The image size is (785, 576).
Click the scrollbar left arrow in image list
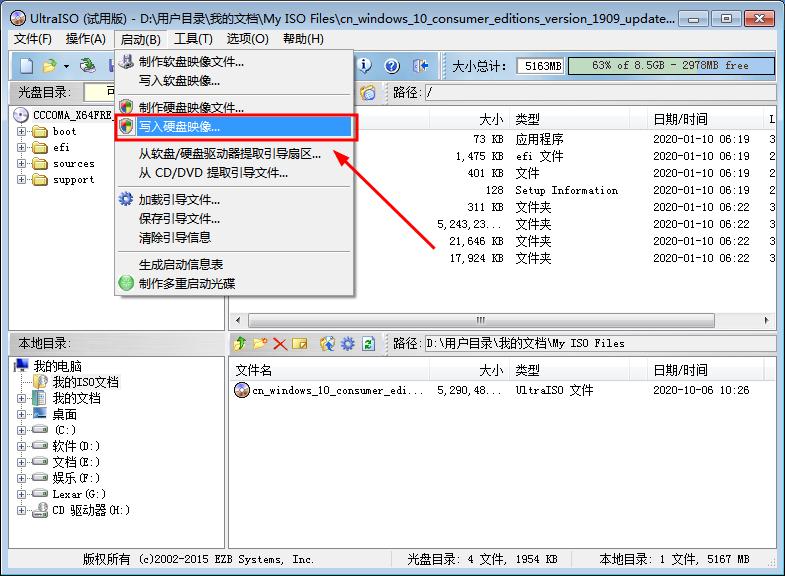point(238,320)
